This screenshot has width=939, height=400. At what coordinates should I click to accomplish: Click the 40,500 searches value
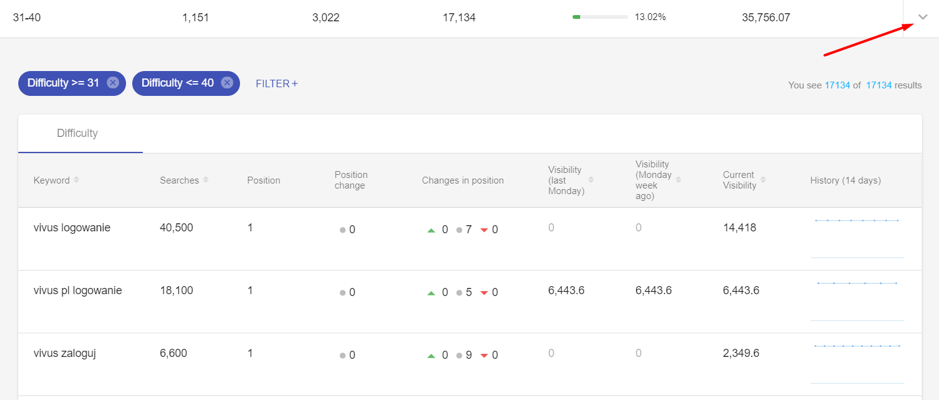tap(176, 228)
